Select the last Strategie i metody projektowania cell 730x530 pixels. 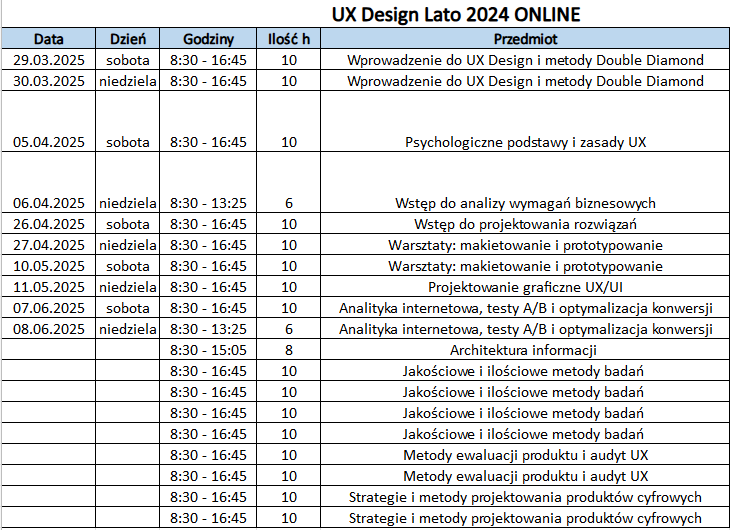525,517
